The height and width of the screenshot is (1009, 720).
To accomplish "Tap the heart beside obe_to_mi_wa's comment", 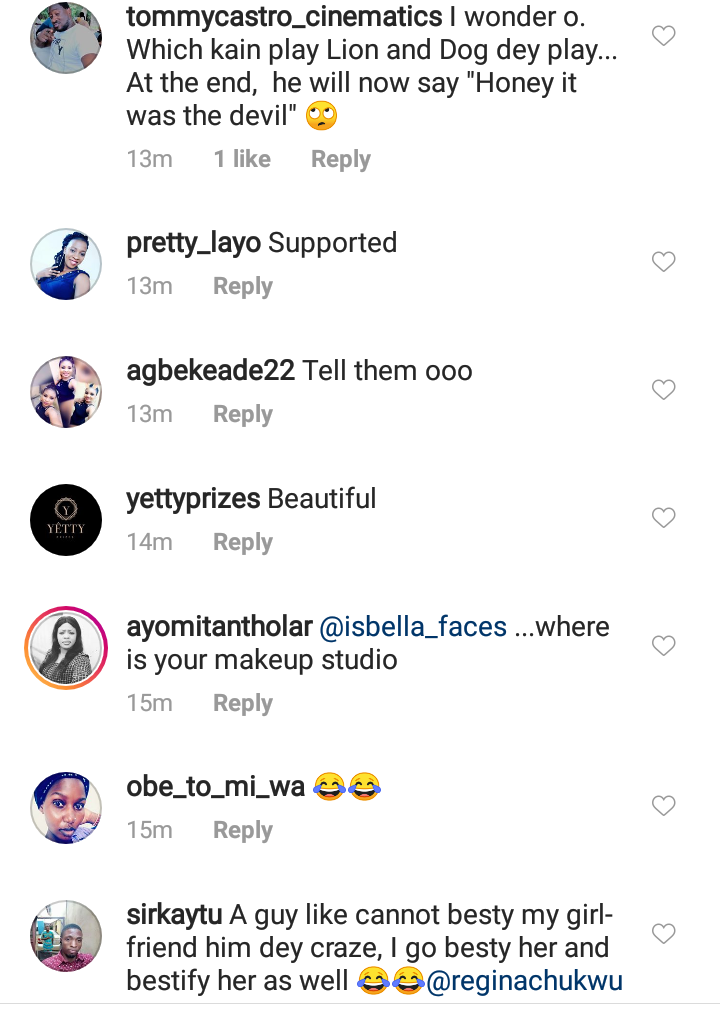I will pos(664,805).
